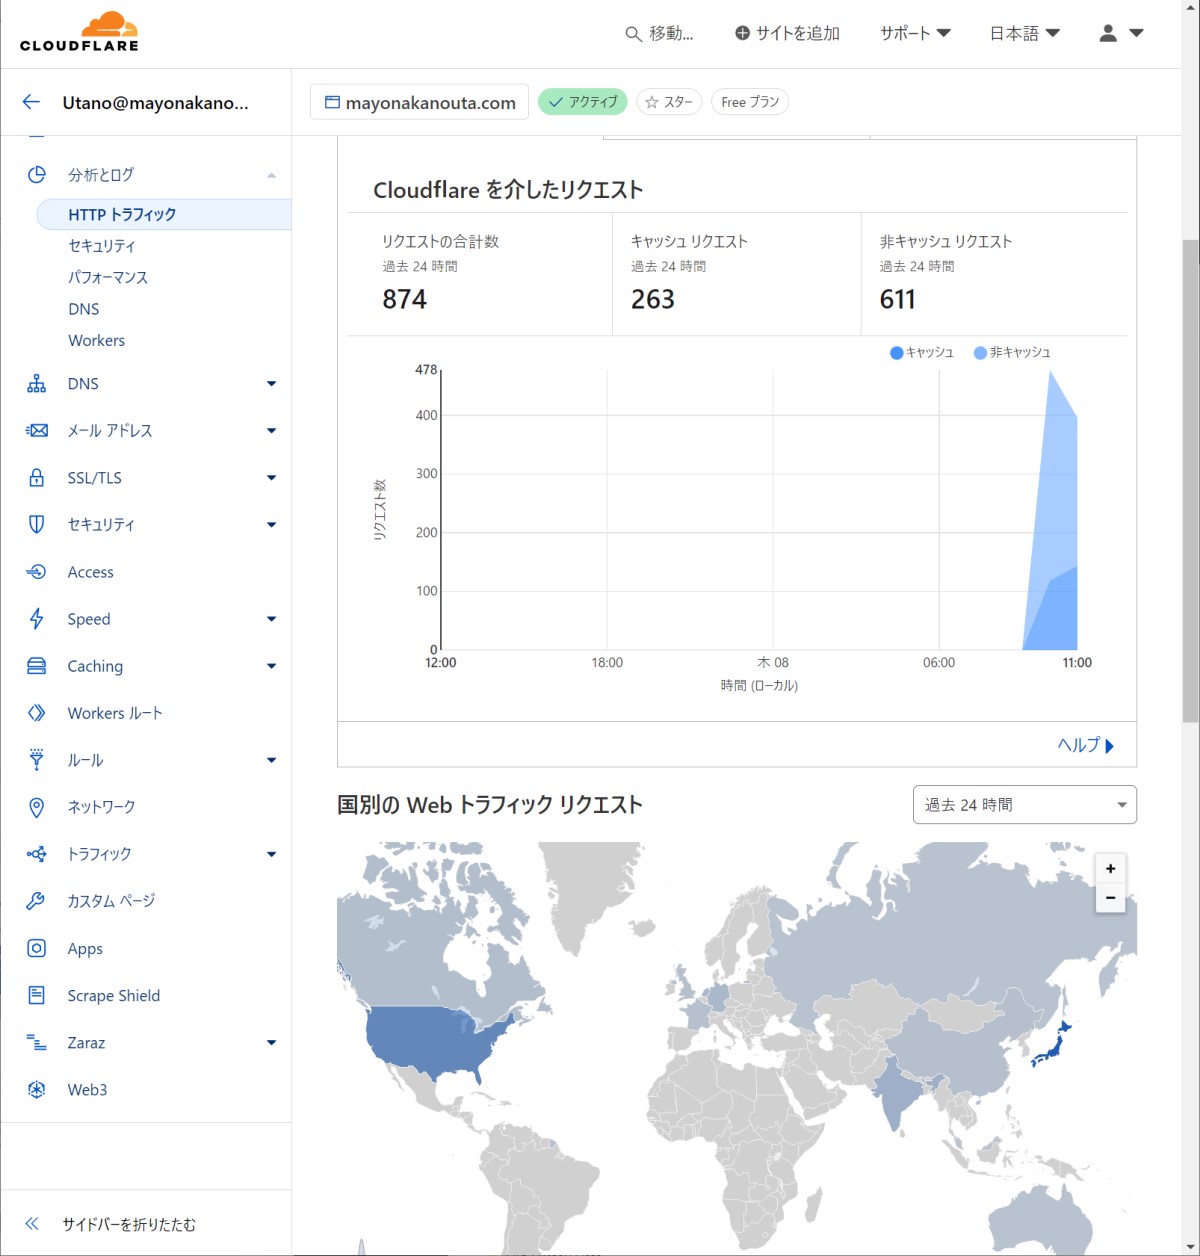1200x1256 pixels.
Task: Click the custom pages wrench icon
Action: click(37, 901)
